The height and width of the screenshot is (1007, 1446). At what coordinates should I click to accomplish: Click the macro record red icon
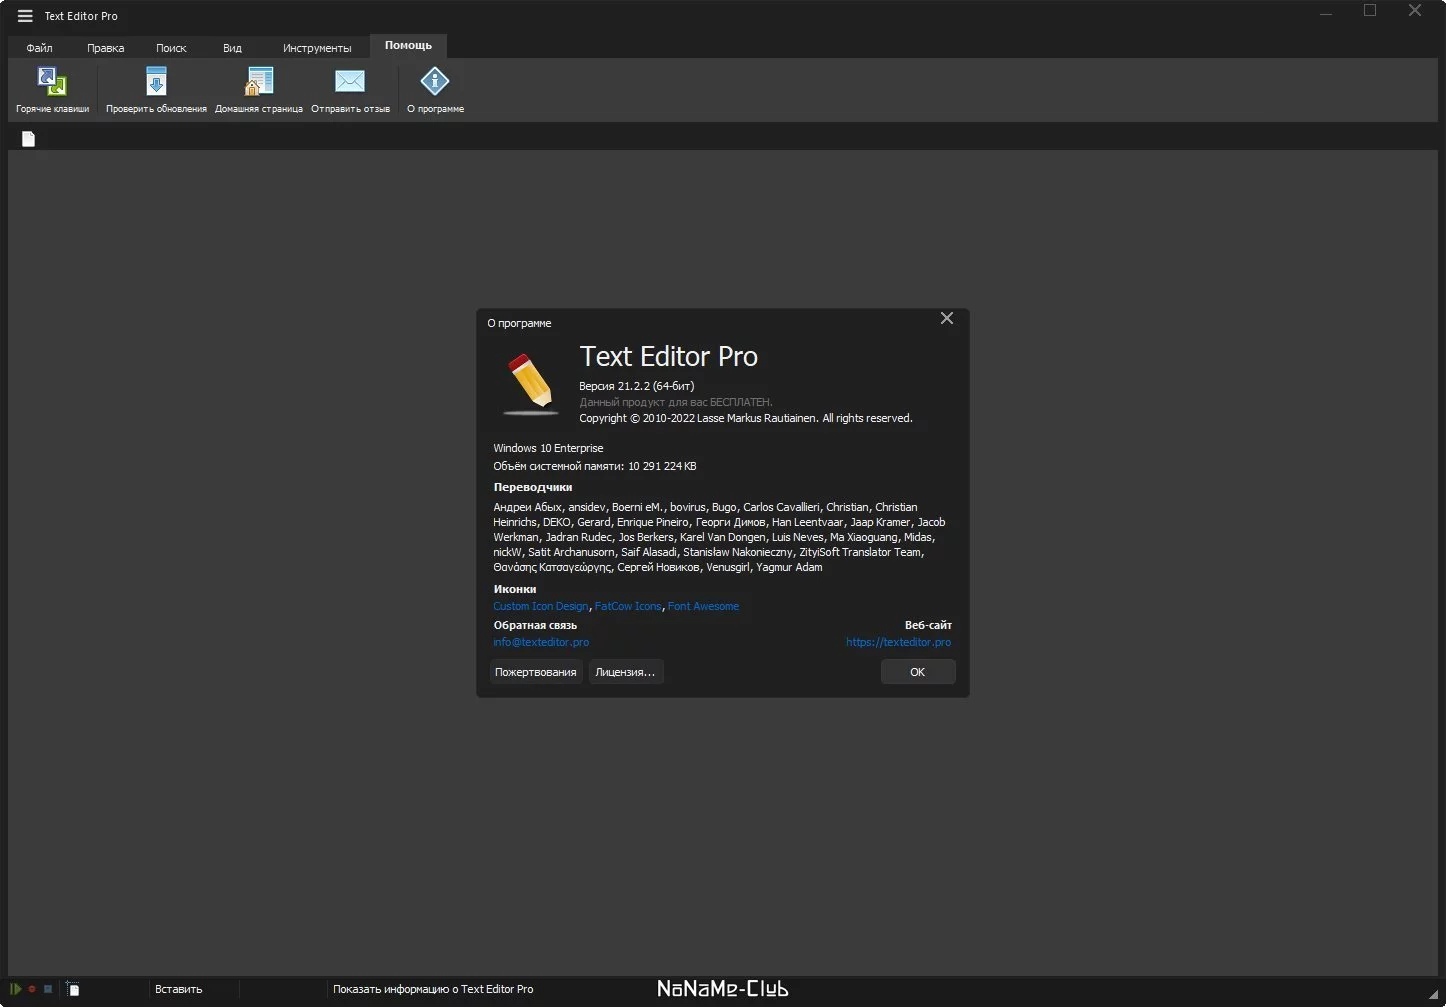[x=32, y=989]
